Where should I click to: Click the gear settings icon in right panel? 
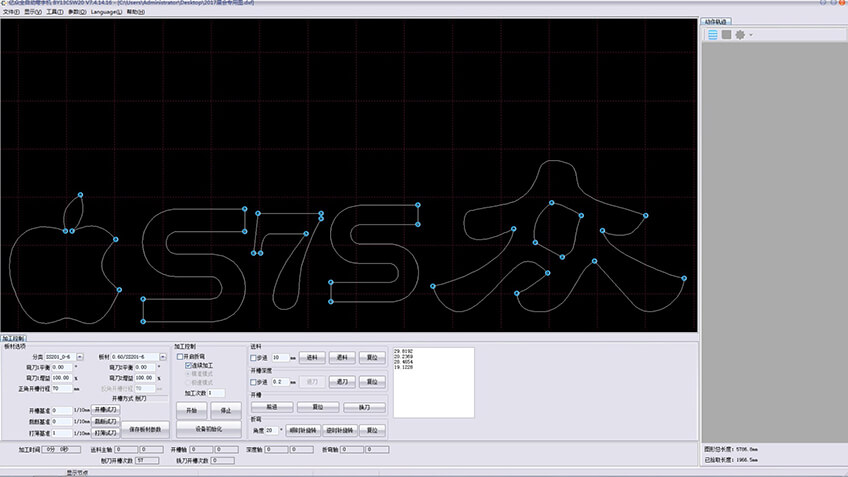pos(740,35)
